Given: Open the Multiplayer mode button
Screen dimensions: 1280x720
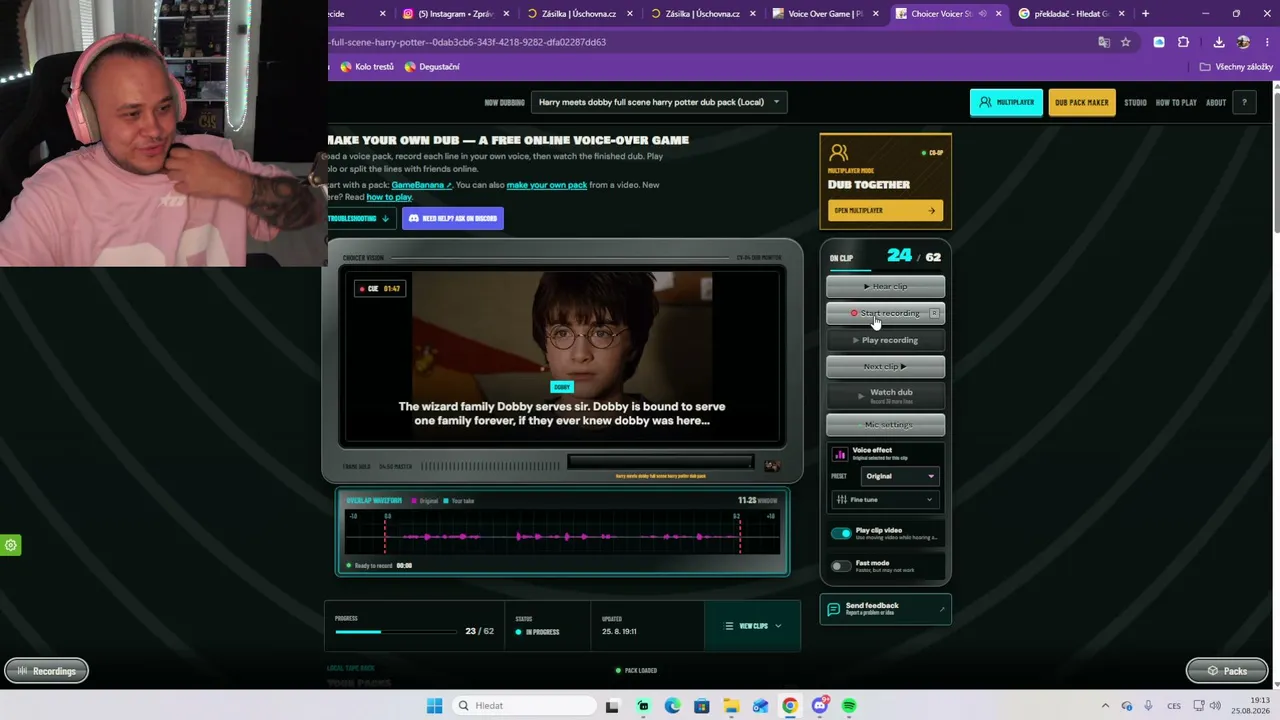Looking at the screenshot, I should pyautogui.click(x=1006, y=102).
